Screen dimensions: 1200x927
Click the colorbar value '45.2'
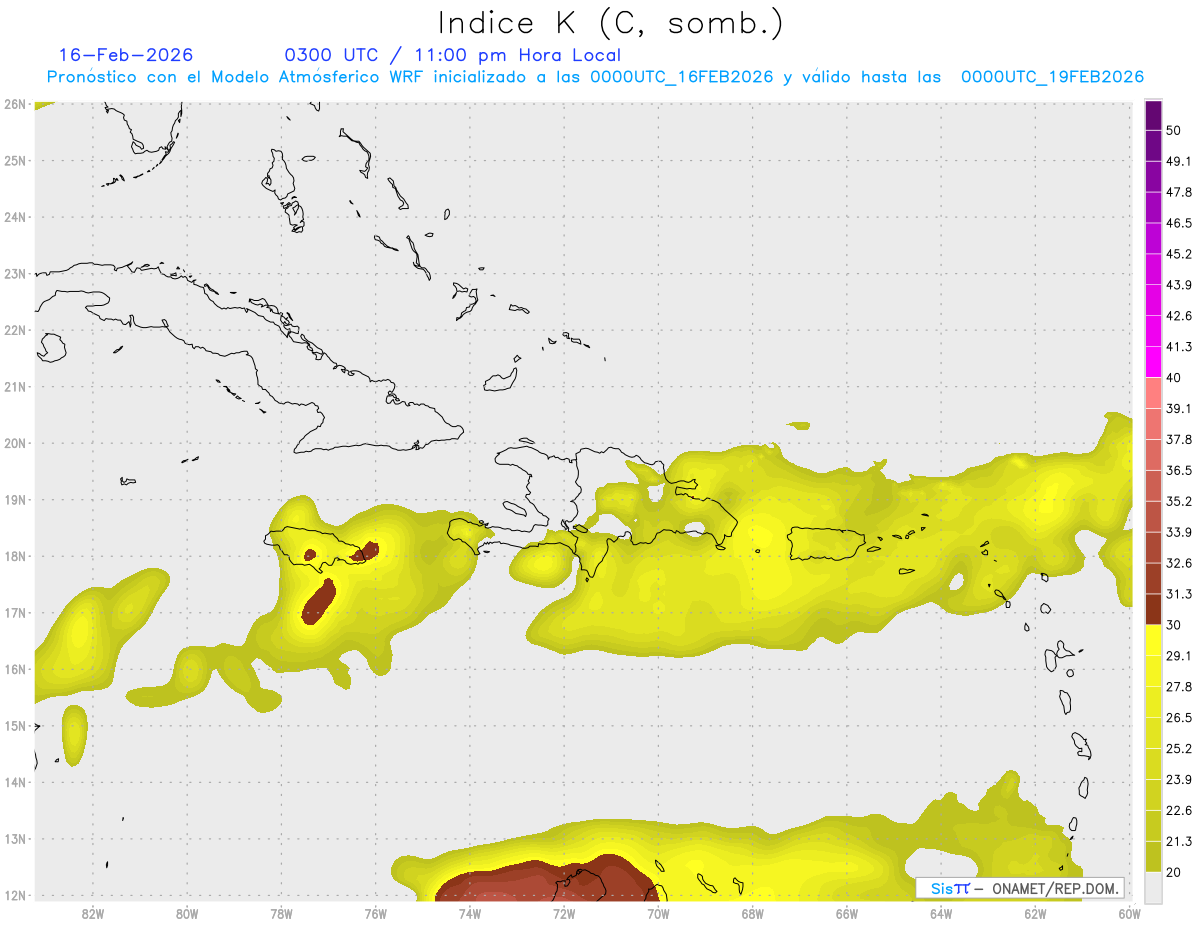pos(1177,254)
